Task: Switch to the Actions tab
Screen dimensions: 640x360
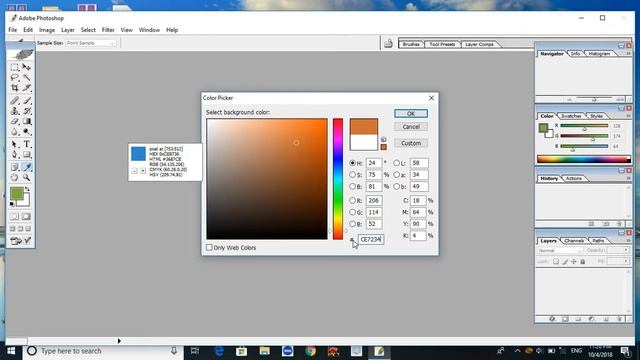Action: (573, 178)
